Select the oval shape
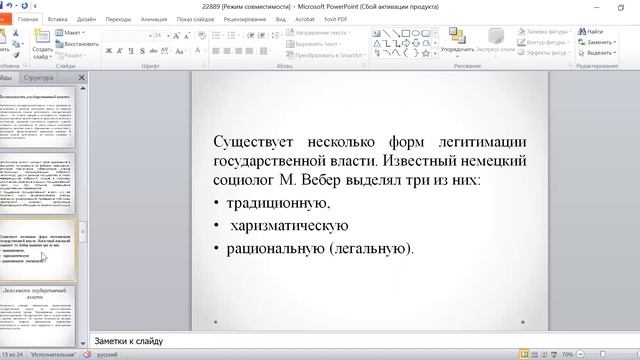 416,33
